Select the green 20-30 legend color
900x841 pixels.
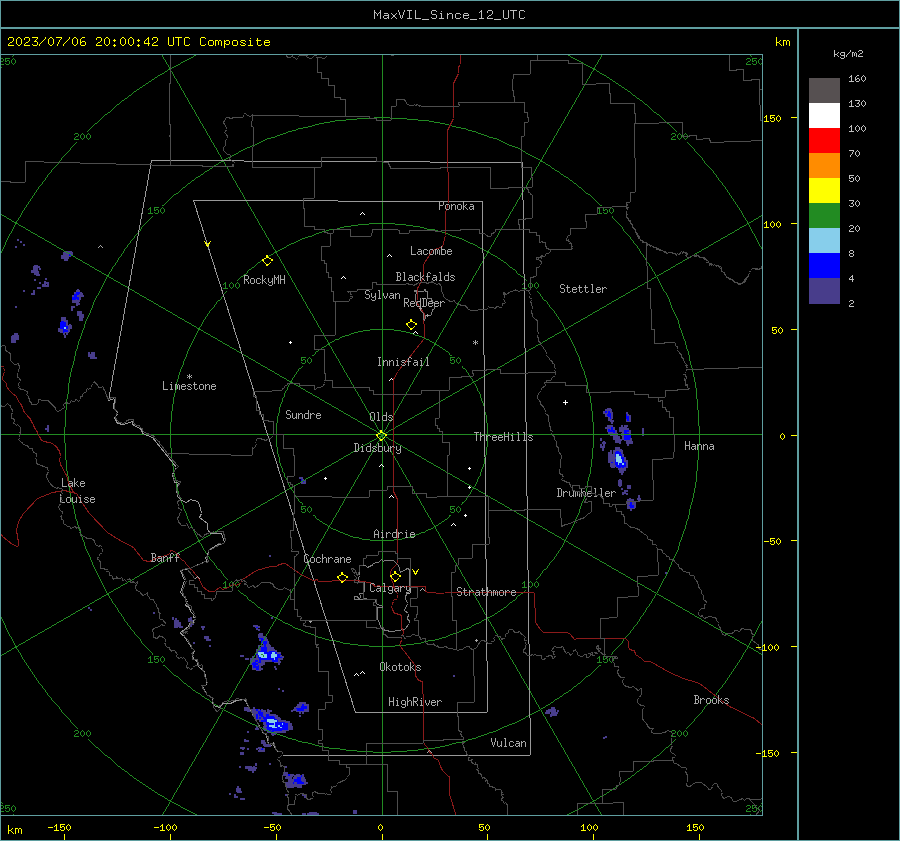pos(824,216)
